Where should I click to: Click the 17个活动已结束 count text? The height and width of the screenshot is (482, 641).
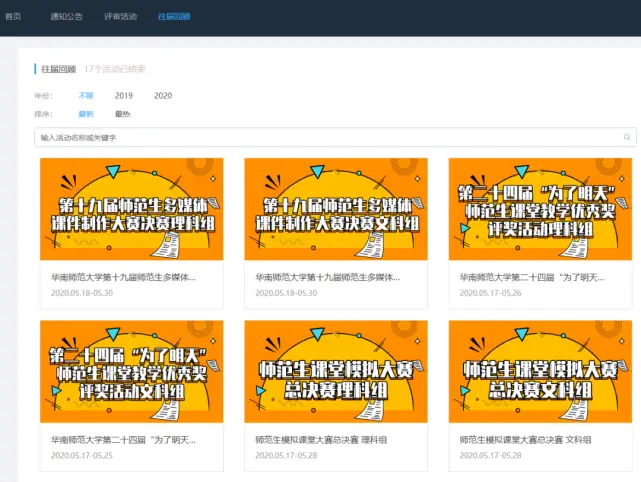pos(115,69)
